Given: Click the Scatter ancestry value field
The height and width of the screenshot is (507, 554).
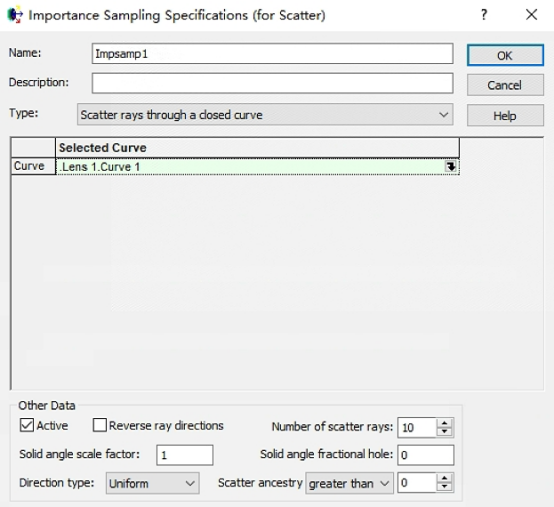Looking at the screenshot, I should click(x=417, y=483).
